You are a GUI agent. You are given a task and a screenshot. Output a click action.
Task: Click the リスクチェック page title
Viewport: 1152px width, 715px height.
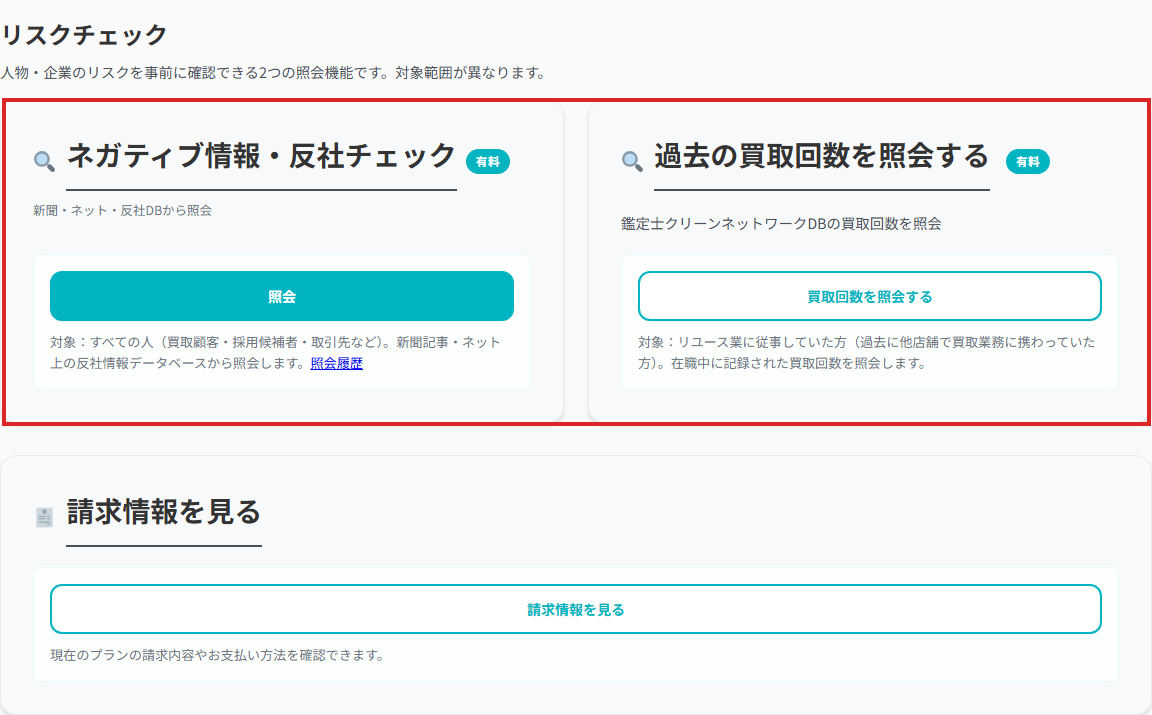click(84, 35)
